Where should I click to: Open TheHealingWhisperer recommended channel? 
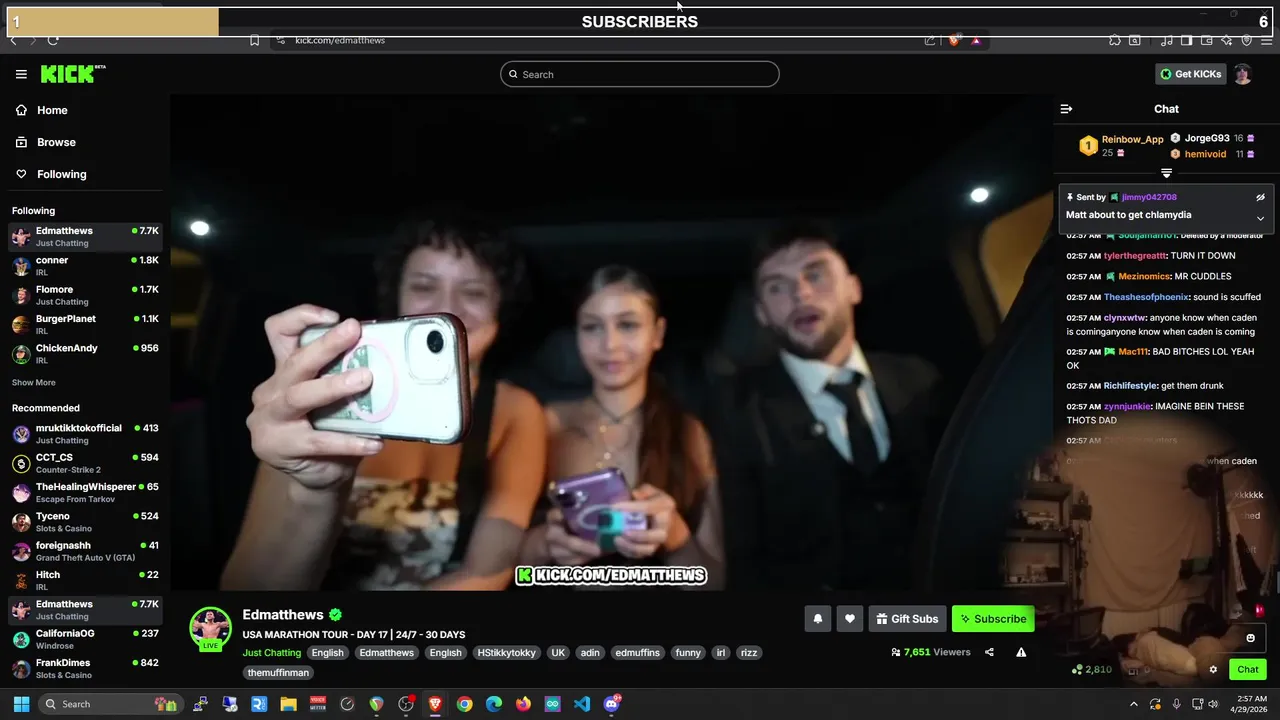85,492
